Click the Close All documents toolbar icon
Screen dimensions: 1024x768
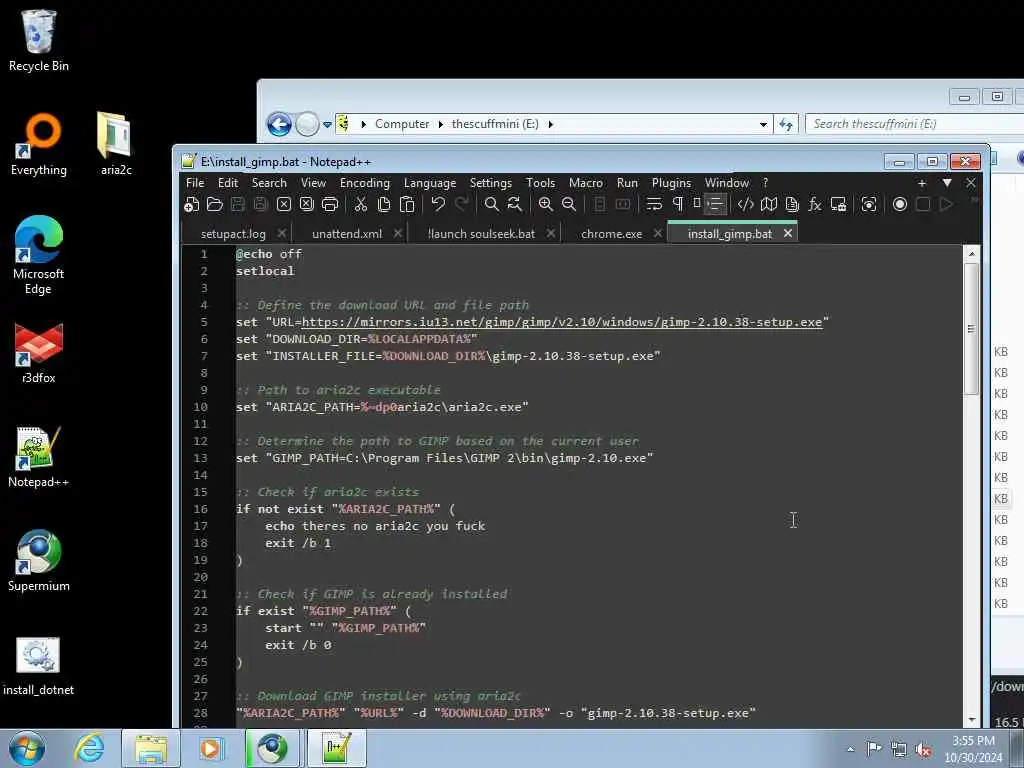(x=307, y=205)
